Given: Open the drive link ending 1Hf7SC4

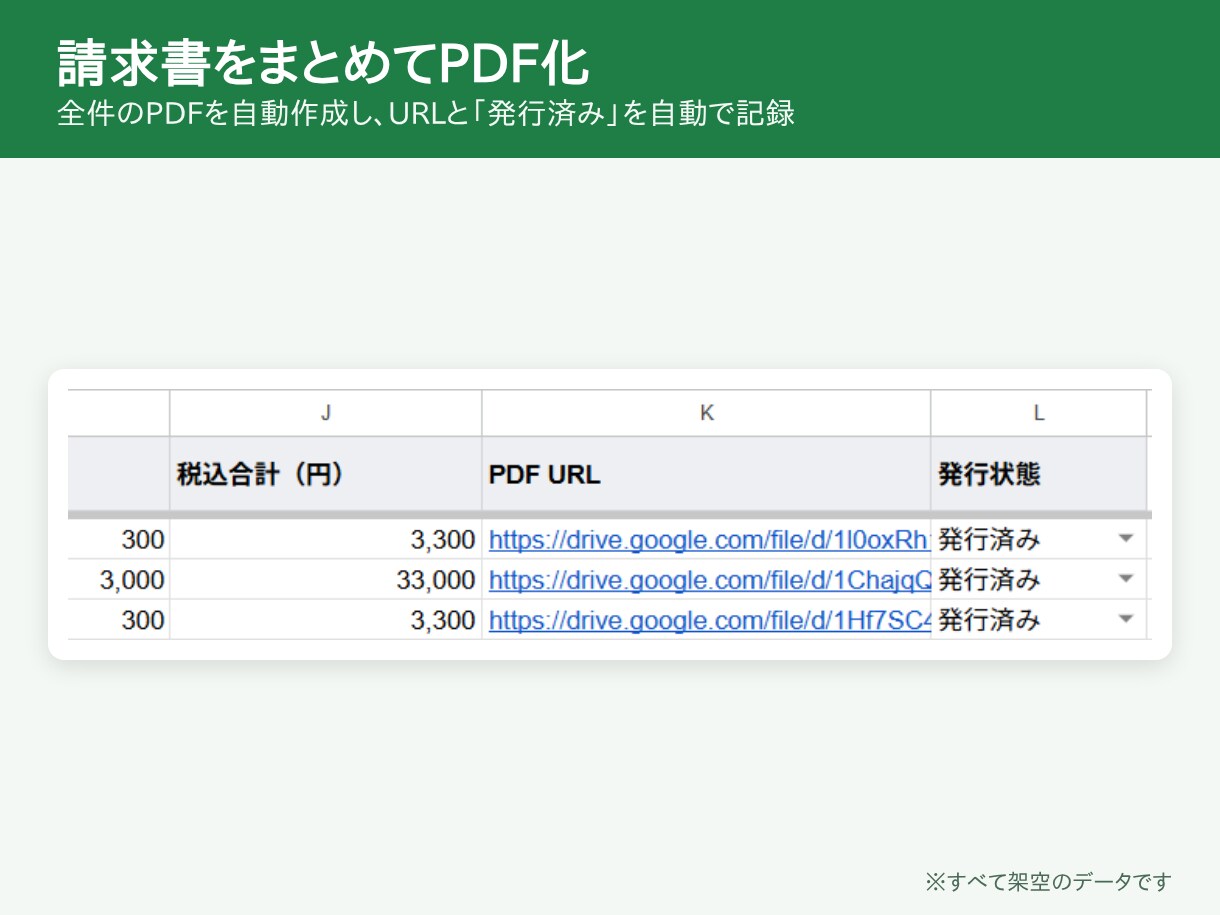Looking at the screenshot, I should tap(710, 620).
